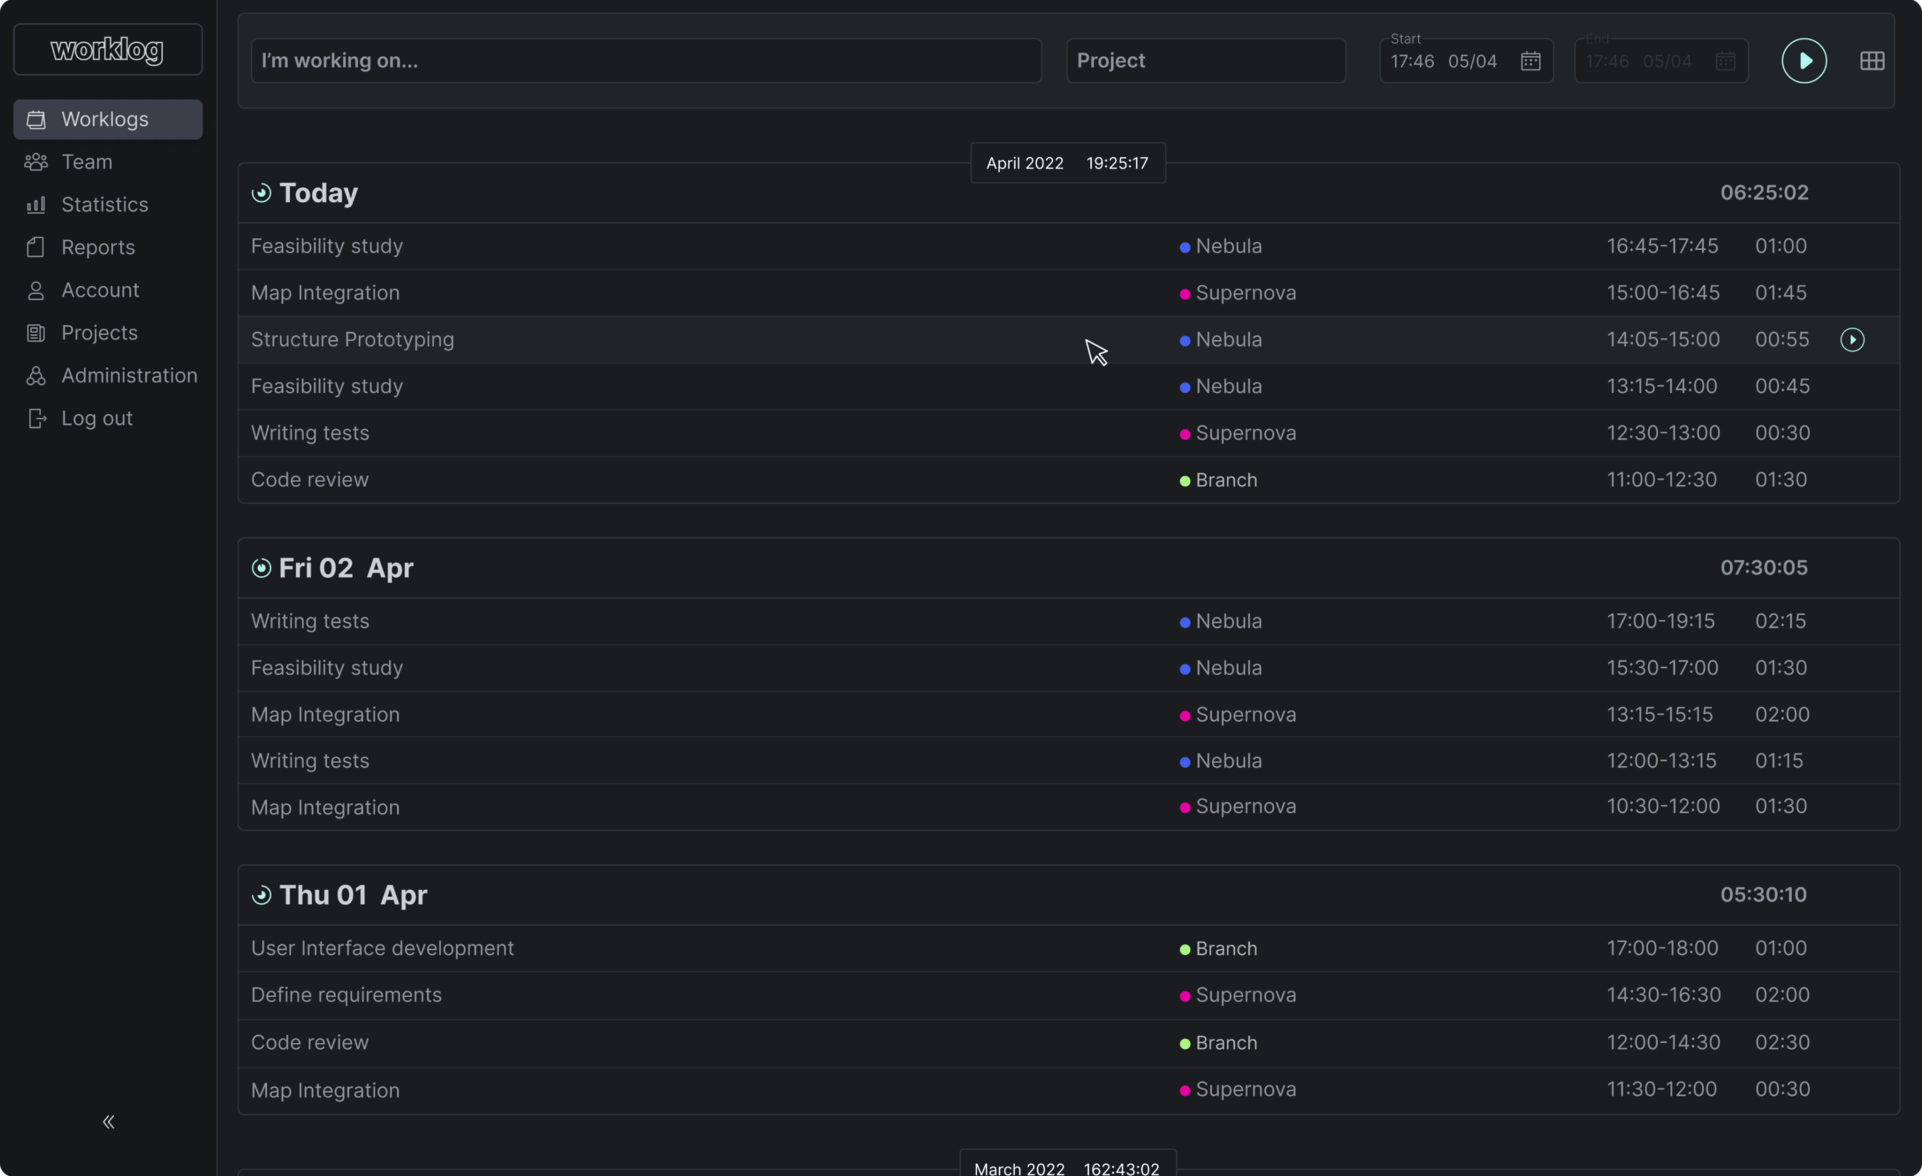
Task: Click the worklog logo
Action: click(106, 49)
